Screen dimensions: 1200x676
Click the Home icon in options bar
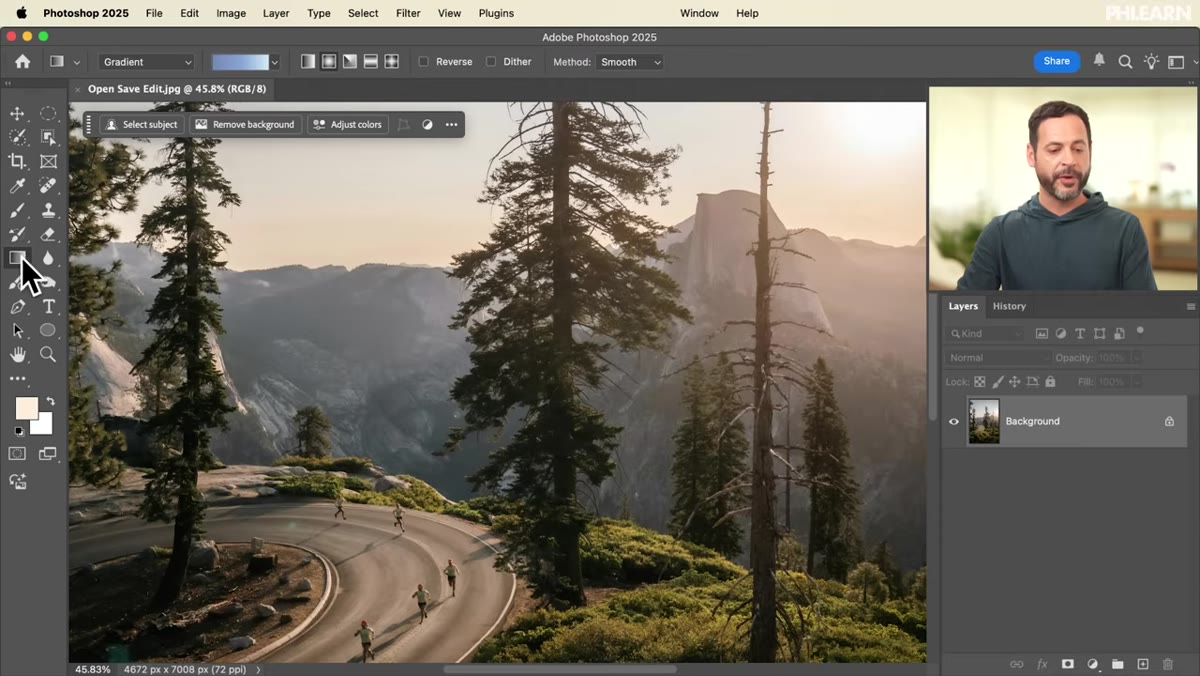tap(22, 61)
